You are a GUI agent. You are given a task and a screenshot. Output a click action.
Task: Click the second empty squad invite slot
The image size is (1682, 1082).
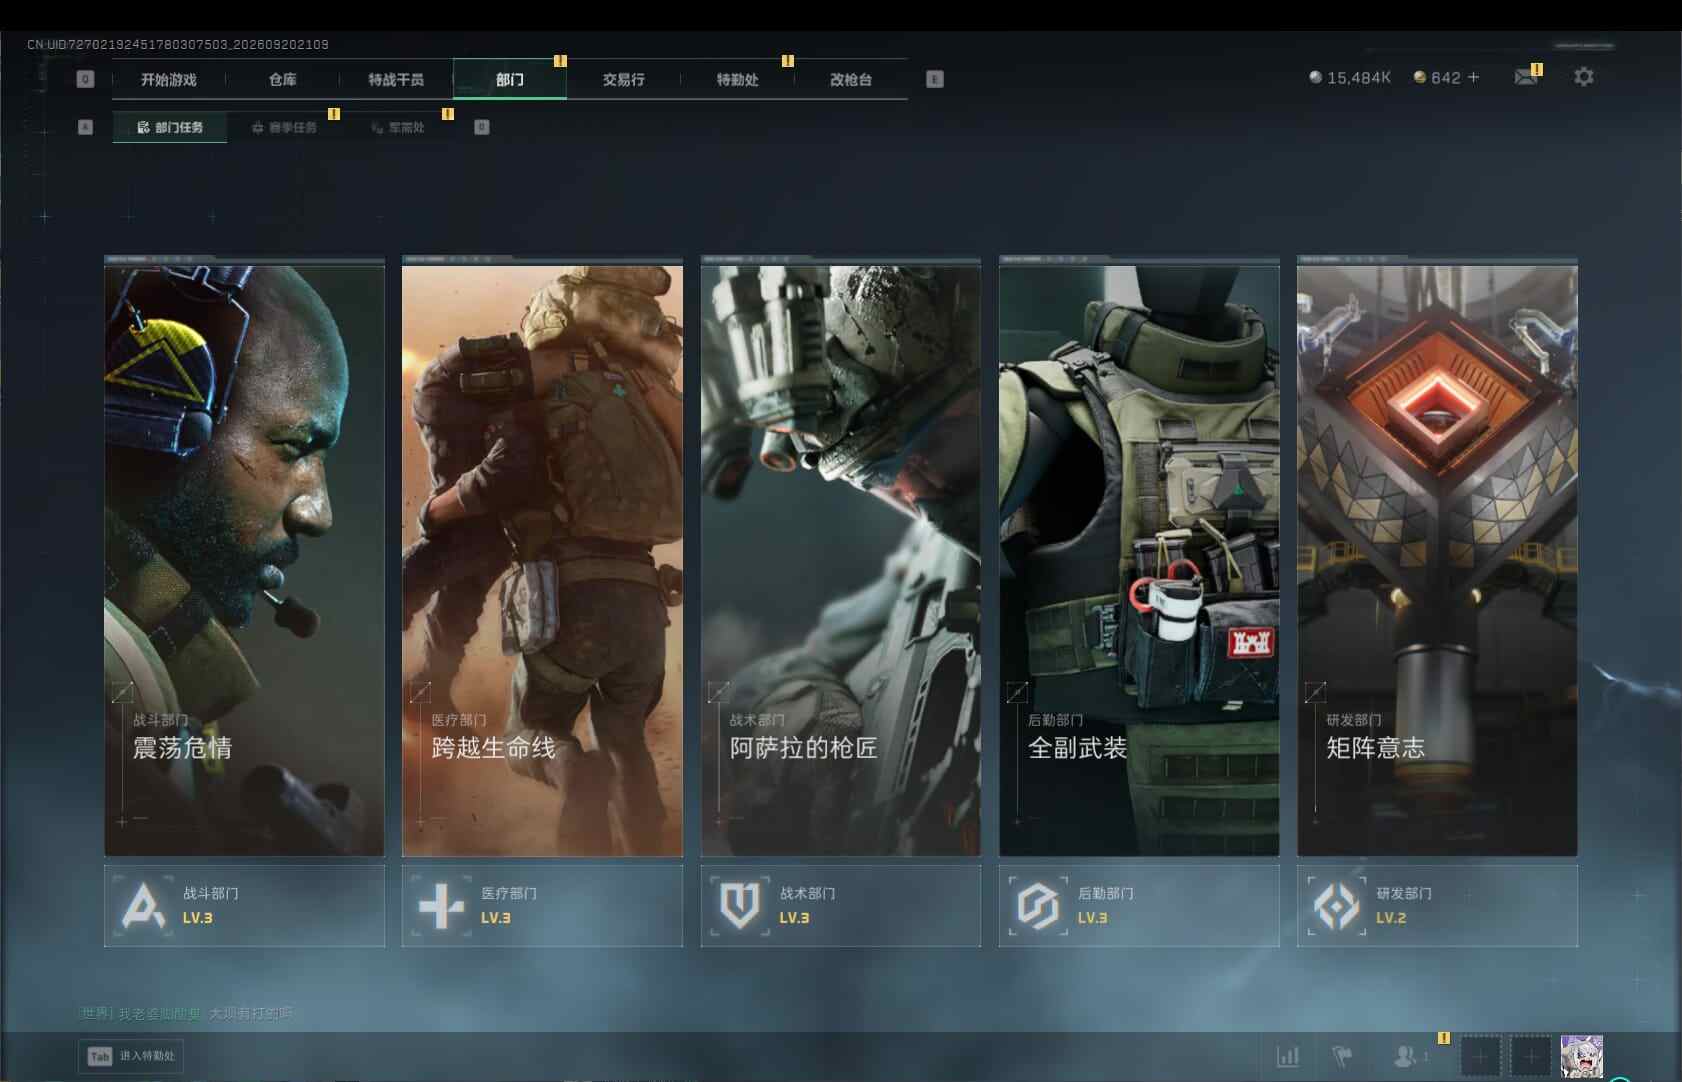(1530, 1056)
